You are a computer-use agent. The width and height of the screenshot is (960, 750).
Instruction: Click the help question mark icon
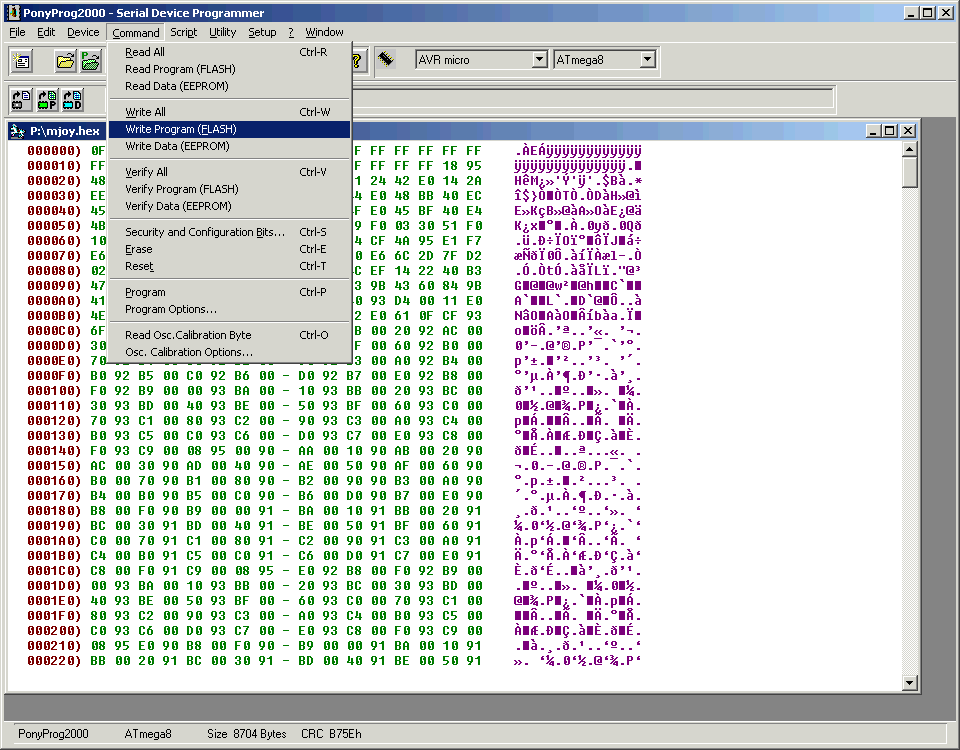tap(358, 60)
